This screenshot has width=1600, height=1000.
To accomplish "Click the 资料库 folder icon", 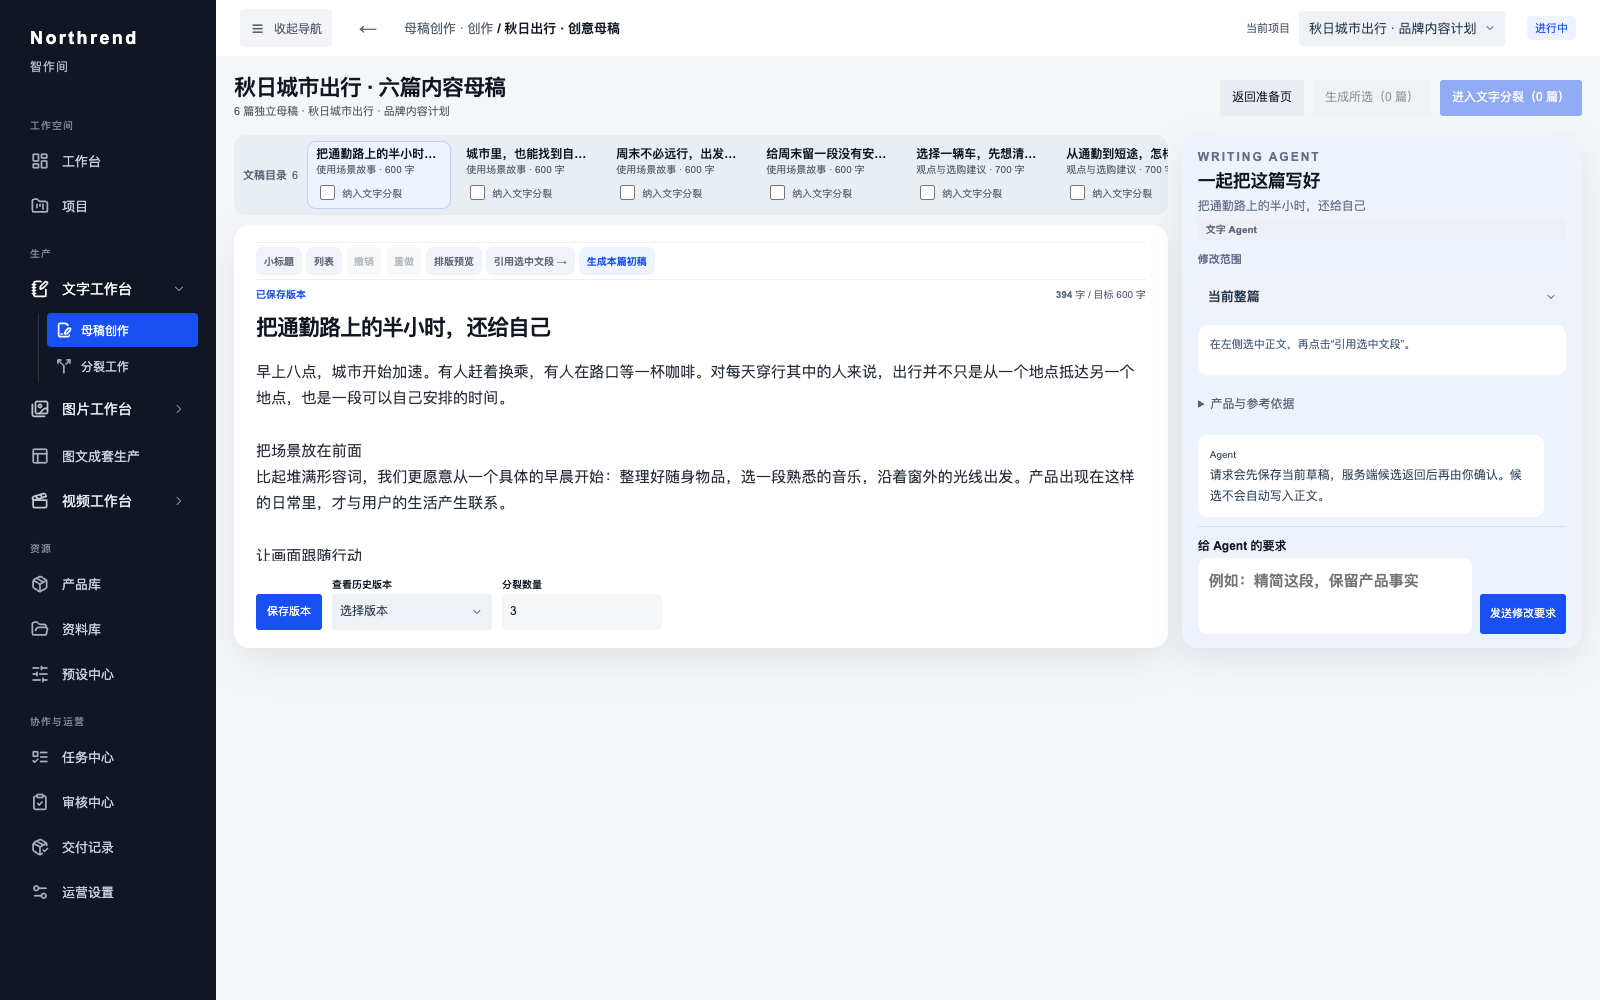I will pos(40,629).
